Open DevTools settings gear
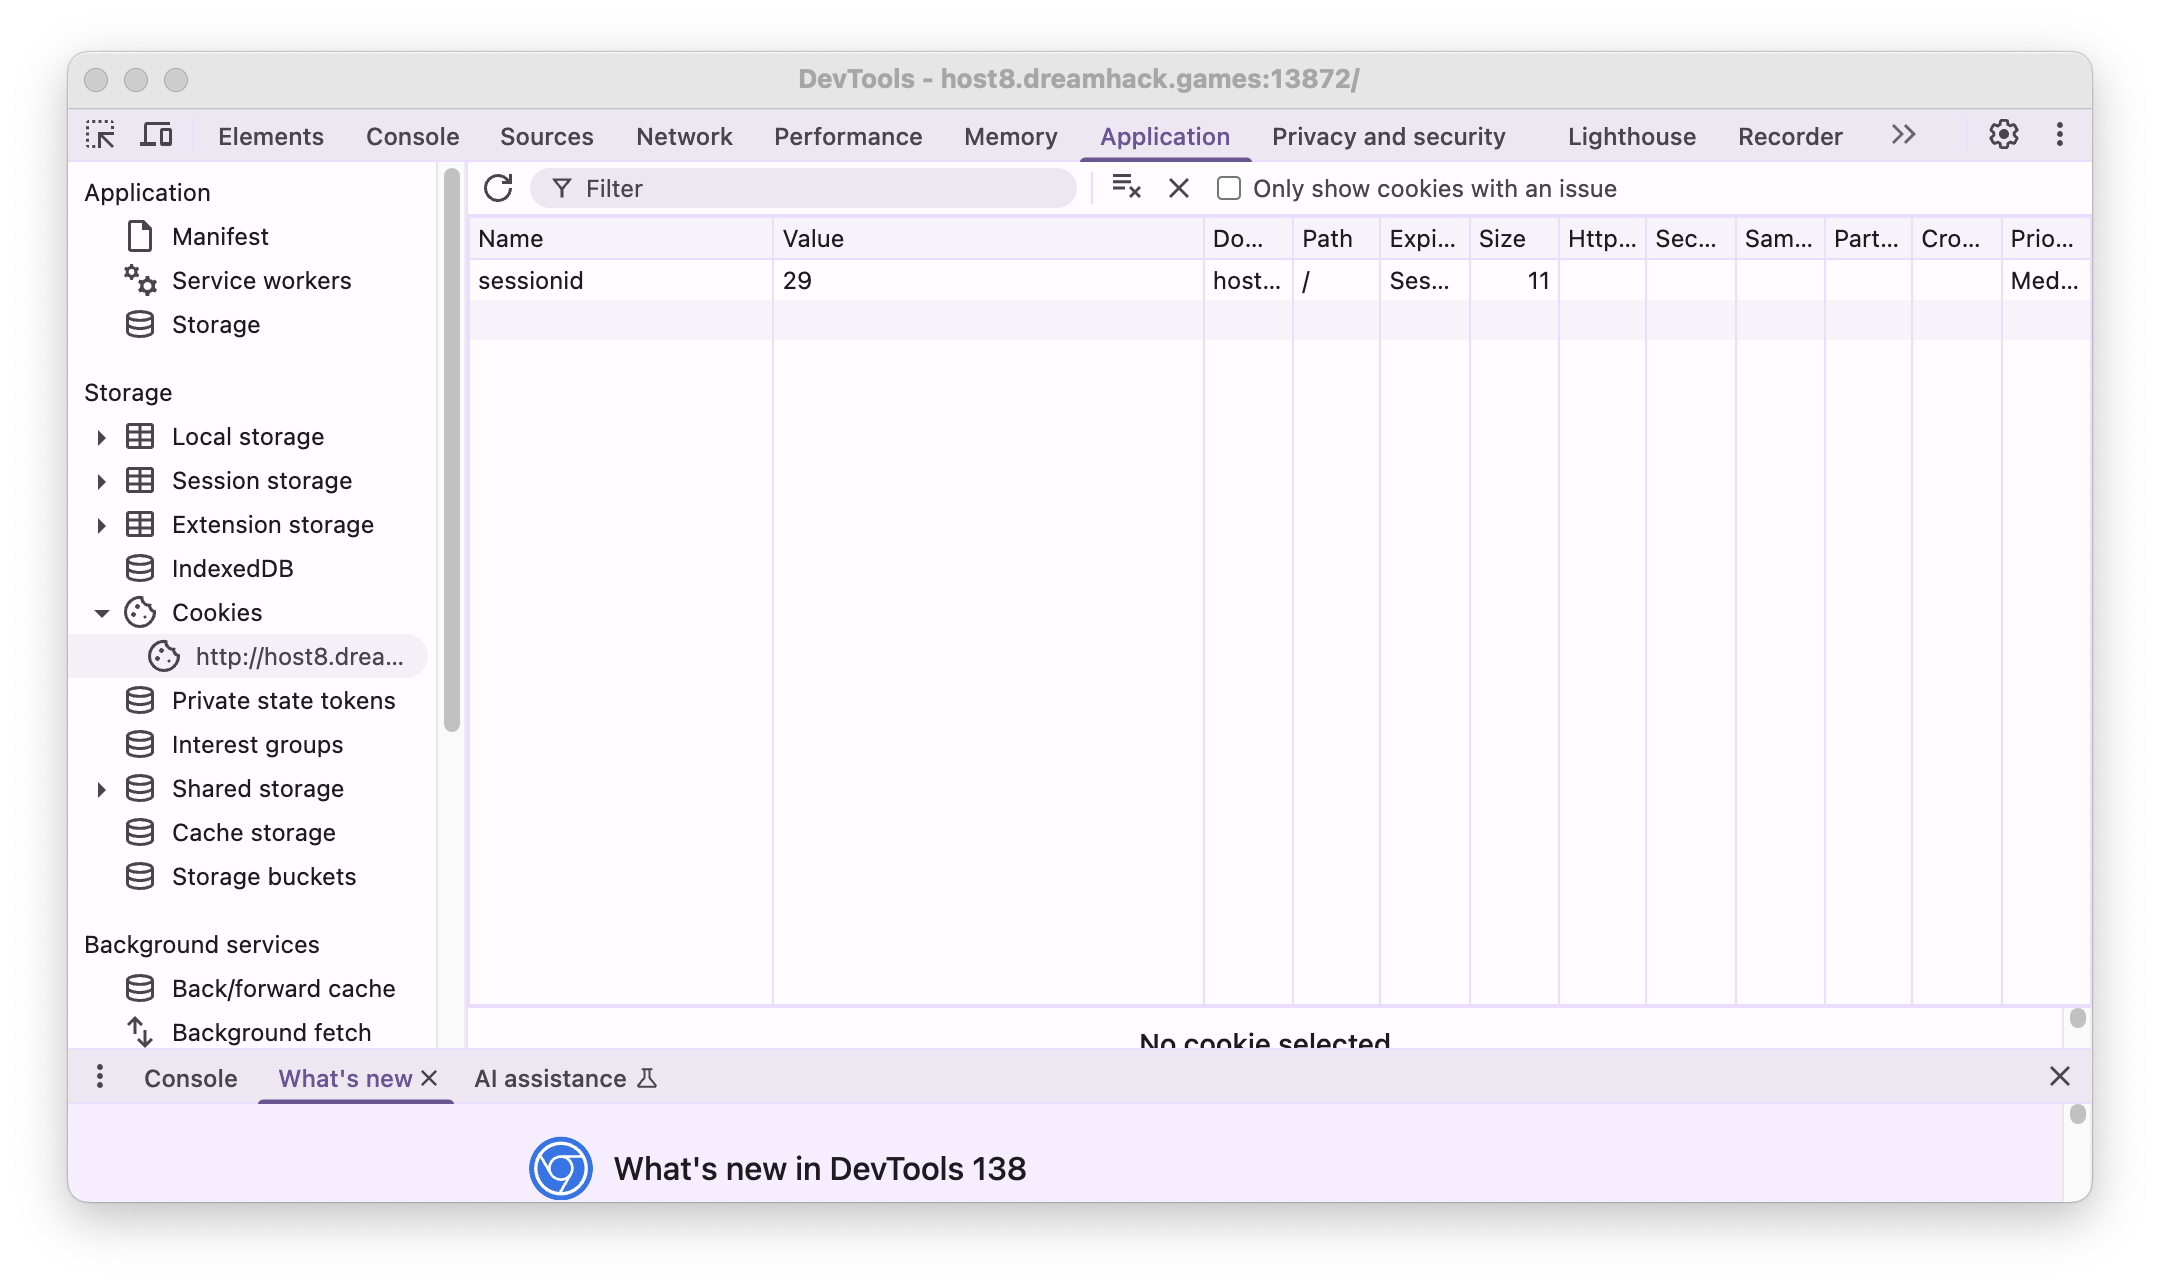Image resolution: width=2160 pixels, height=1286 pixels. coord(2003,135)
